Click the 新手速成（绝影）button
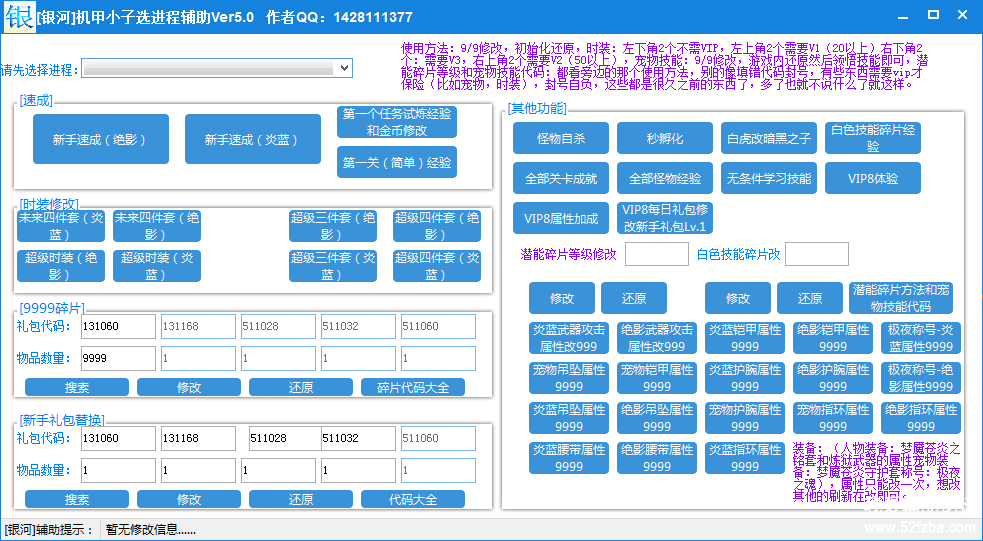 pyautogui.click(x=101, y=139)
